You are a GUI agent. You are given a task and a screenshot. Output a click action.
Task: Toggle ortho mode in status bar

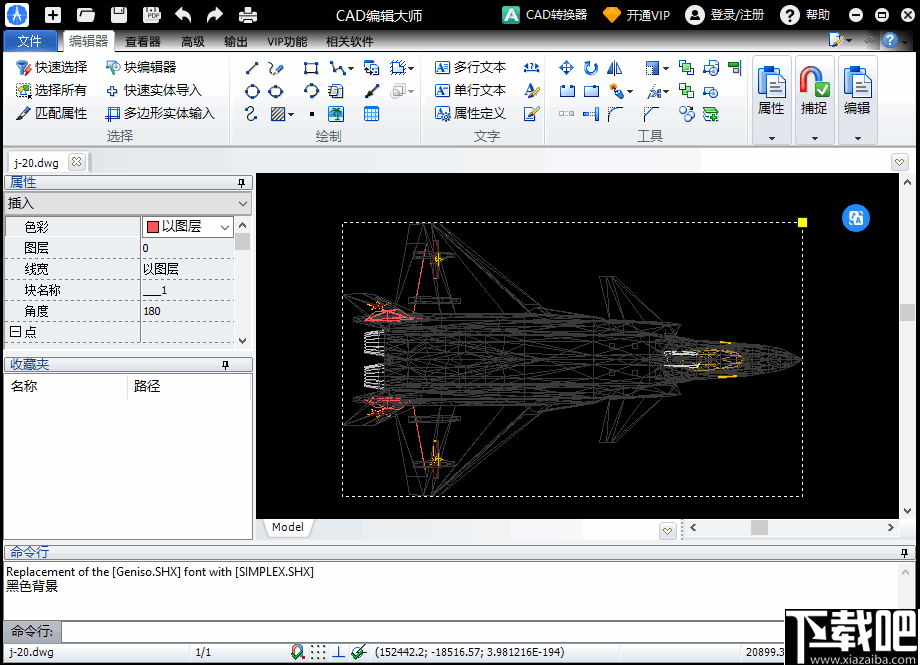pyautogui.click(x=338, y=652)
